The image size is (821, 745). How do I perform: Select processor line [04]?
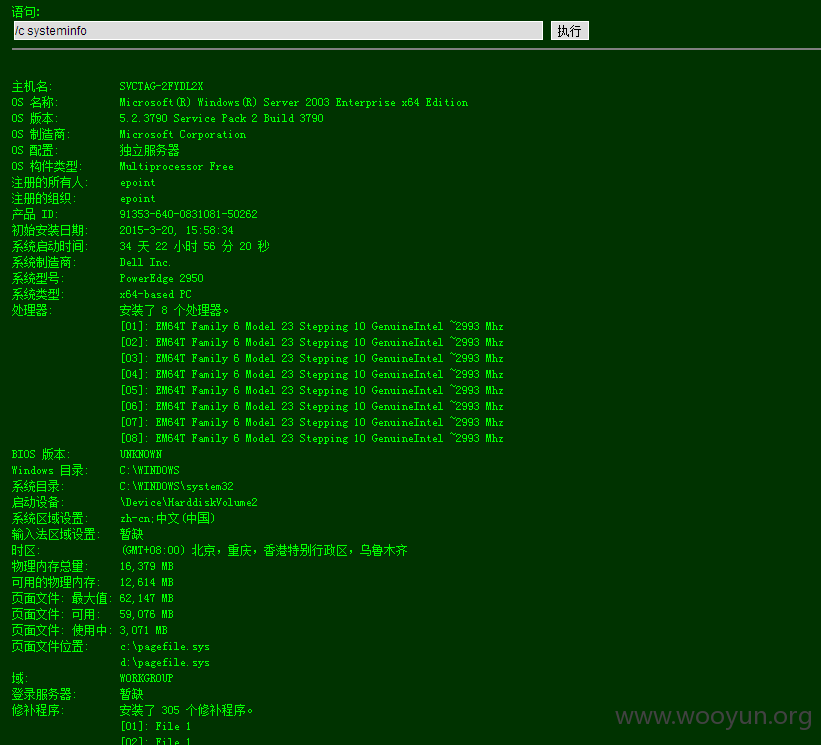pyautogui.click(x=312, y=374)
